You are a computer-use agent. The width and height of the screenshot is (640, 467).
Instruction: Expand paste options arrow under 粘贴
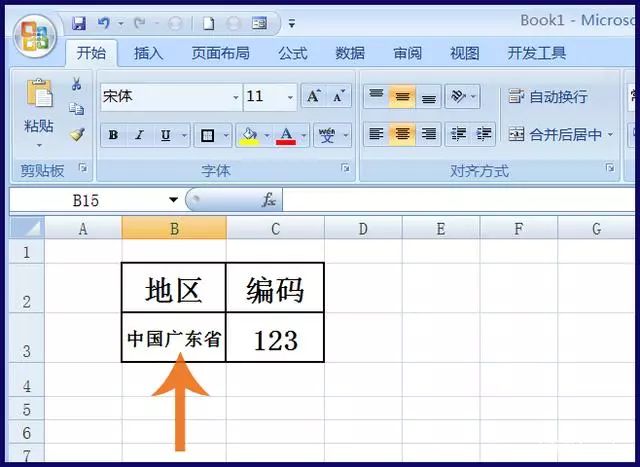click(x=39, y=145)
